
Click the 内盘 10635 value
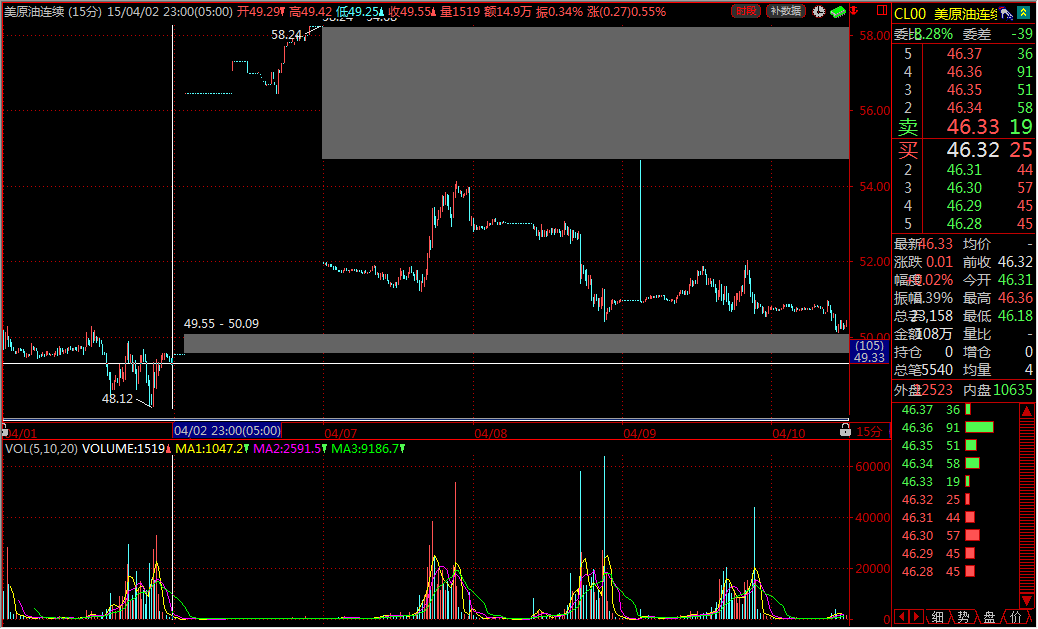point(1013,390)
